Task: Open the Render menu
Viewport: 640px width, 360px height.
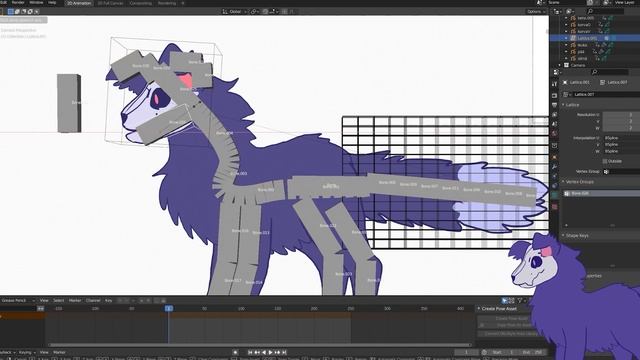Action: pyautogui.click(x=18, y=2)
